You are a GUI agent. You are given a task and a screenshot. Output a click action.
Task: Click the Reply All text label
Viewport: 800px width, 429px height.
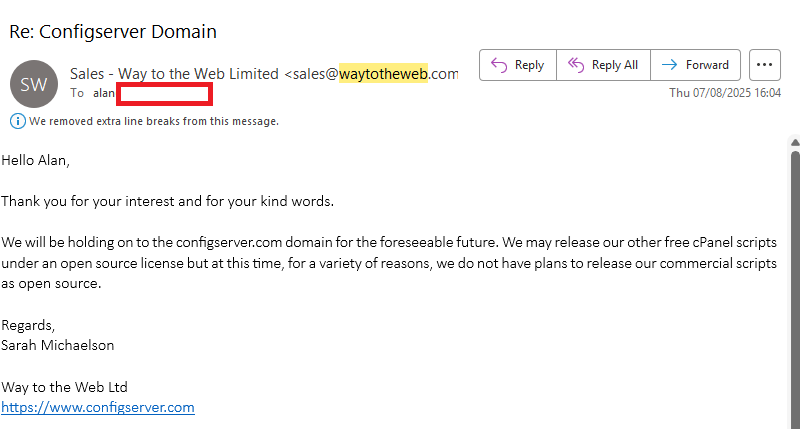(615, 65)
